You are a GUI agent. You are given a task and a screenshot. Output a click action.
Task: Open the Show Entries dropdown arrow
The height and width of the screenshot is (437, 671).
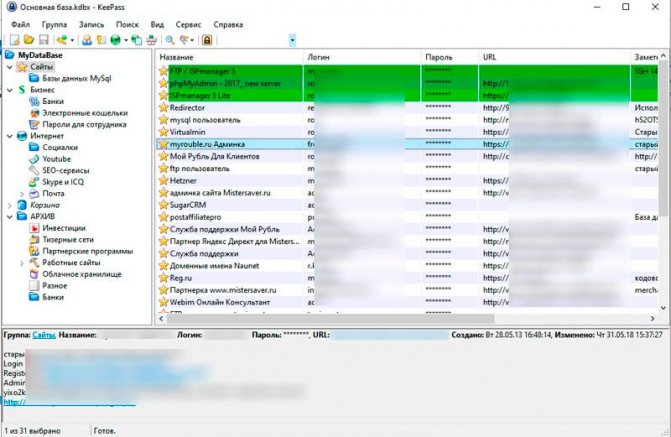(193, 40)
